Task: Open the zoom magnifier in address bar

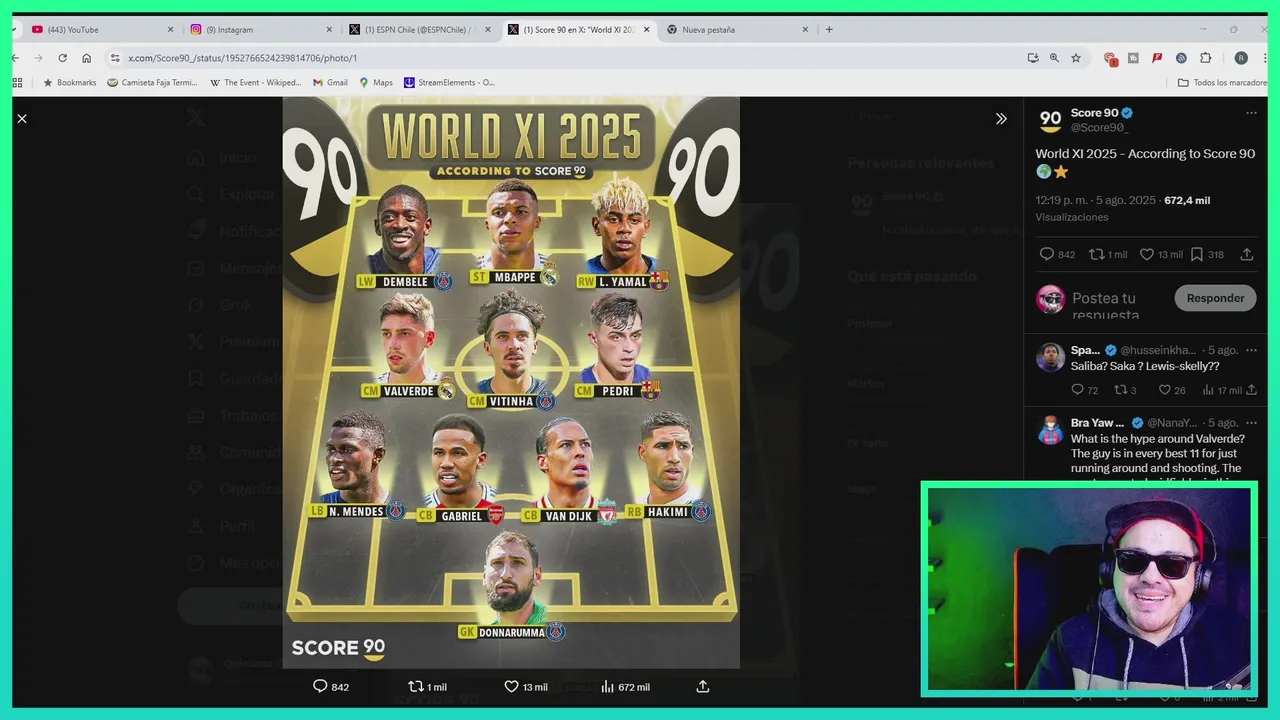Action: (x=1054, y=58)
